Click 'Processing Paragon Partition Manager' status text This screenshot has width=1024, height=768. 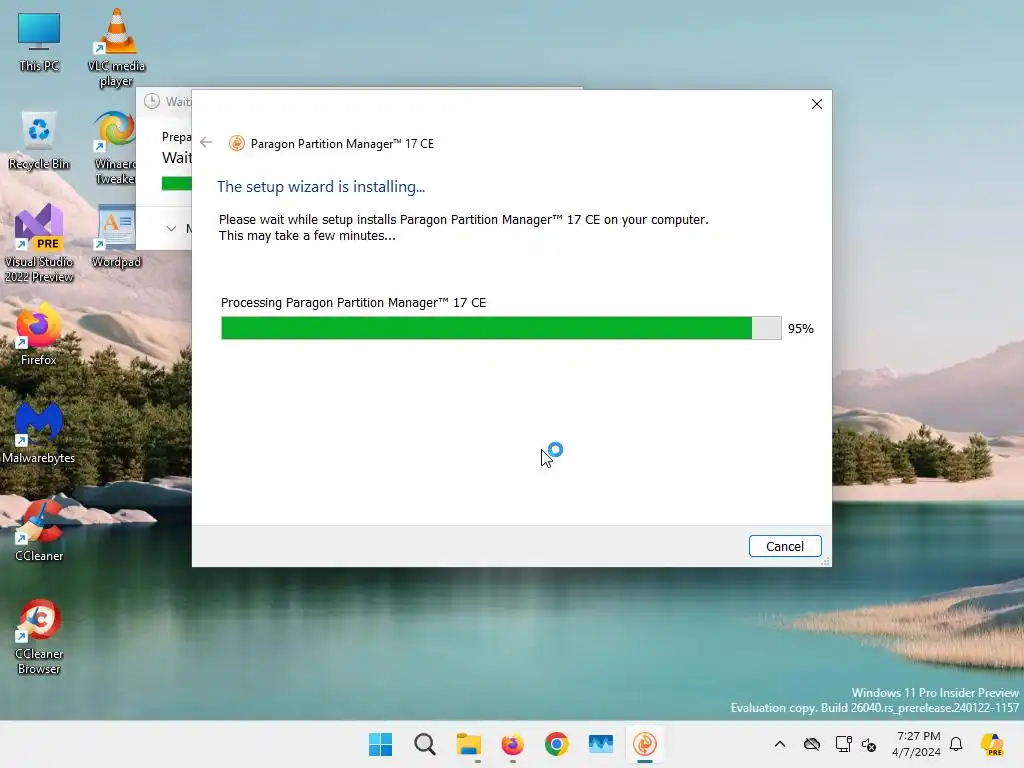click(x=353, y=302)
